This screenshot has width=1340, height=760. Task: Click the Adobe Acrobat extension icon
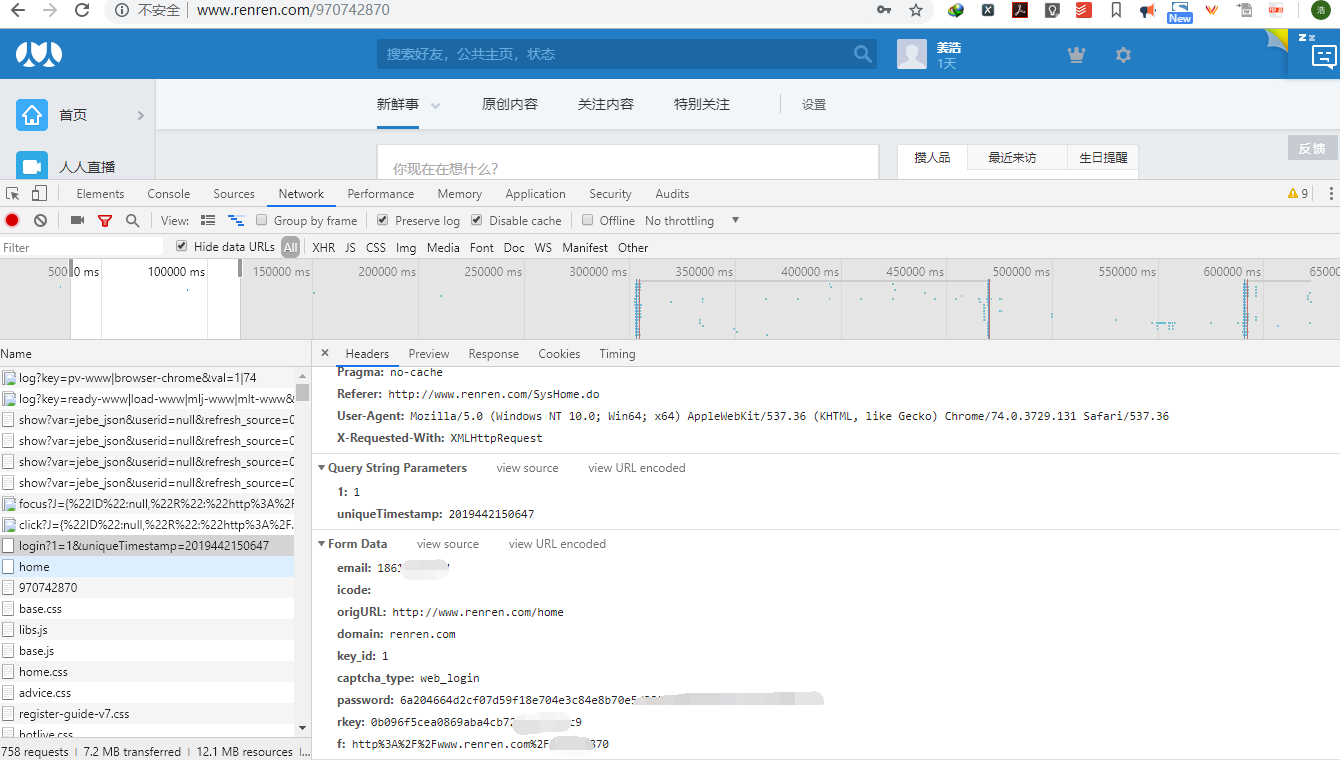click(x=1020, y=10)
